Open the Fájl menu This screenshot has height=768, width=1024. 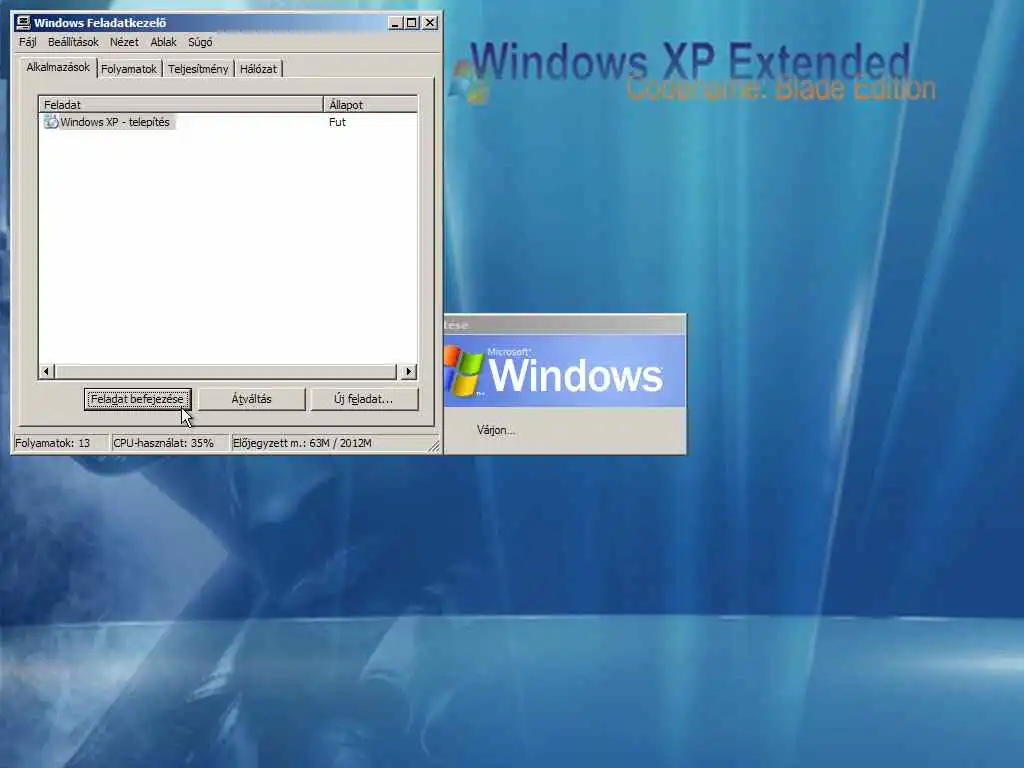click(27, 42)
